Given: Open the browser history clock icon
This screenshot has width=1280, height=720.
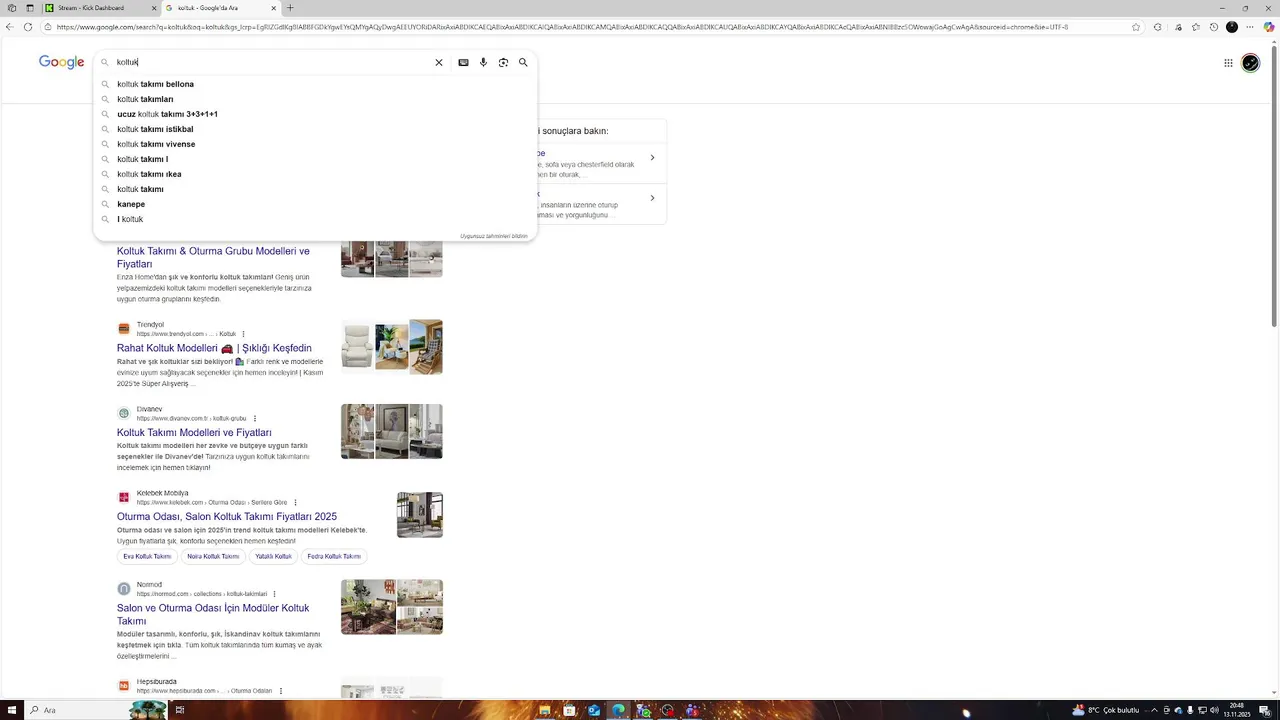Looking at the screenshot, I should (x=1214, y=27).
